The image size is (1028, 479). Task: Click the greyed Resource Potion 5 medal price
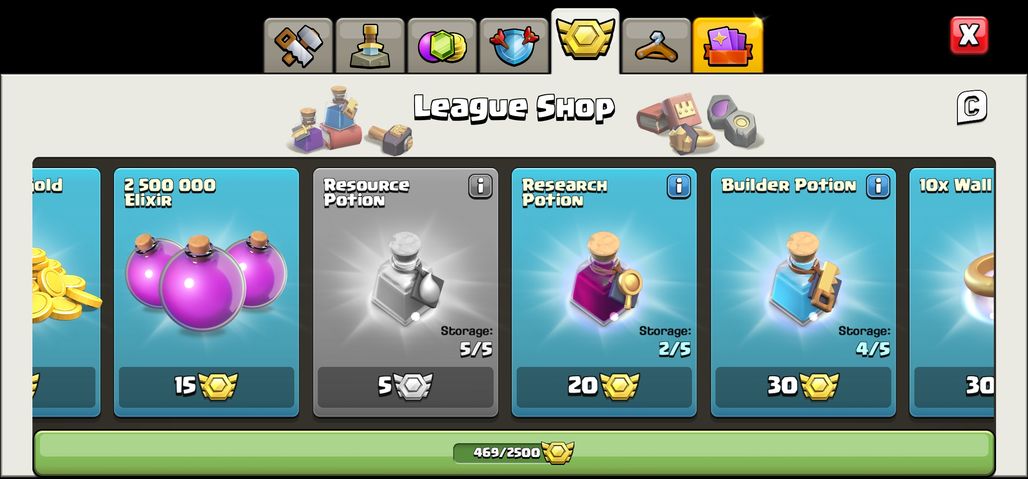click(x=405, y=387)
